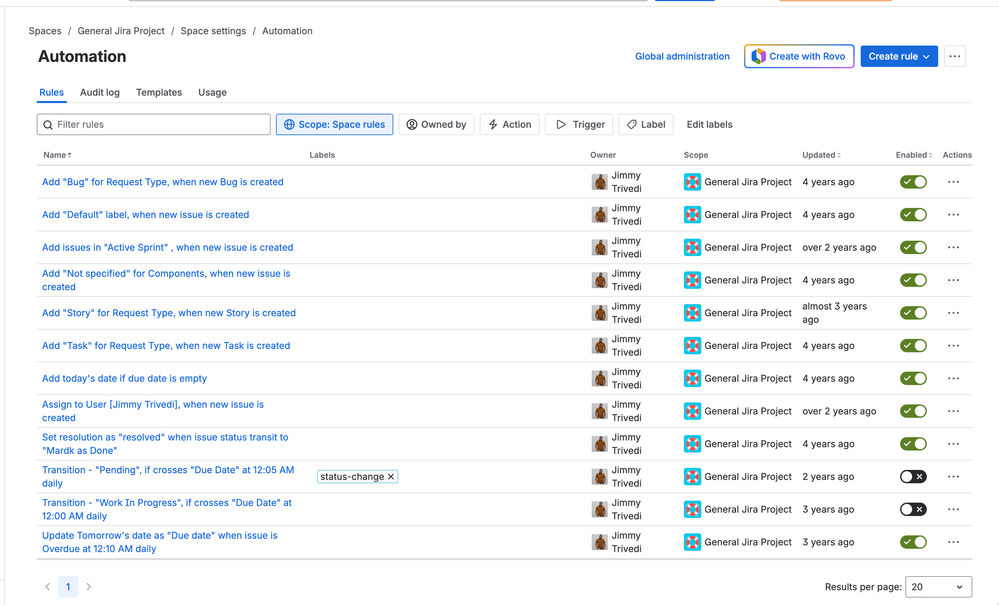Disable the Set resolution as "resolved" rule
The width and height of the screenshot is (999, 605).
[x=913, y=444]
